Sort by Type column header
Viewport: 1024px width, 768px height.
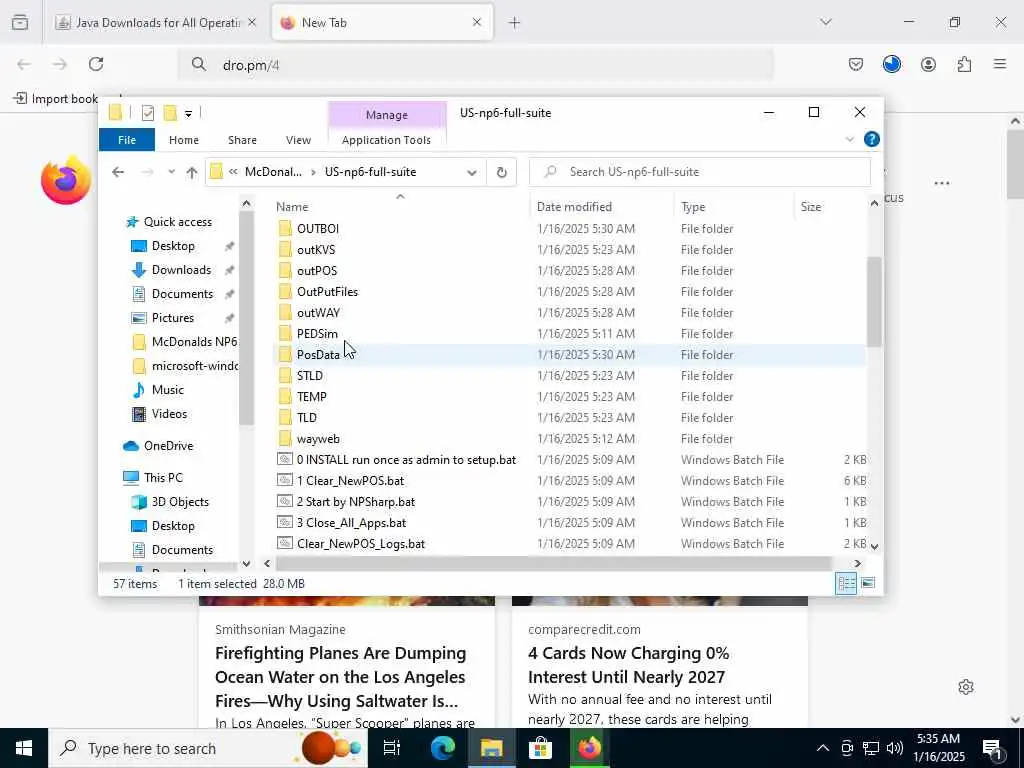click(733, 206)
